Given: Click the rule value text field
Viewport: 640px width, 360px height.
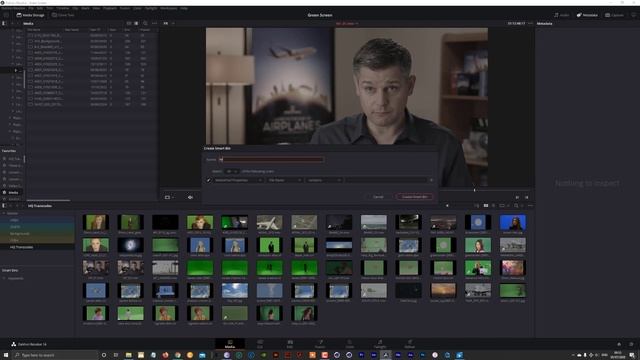Looking at the screenshot, I should 386,180.
